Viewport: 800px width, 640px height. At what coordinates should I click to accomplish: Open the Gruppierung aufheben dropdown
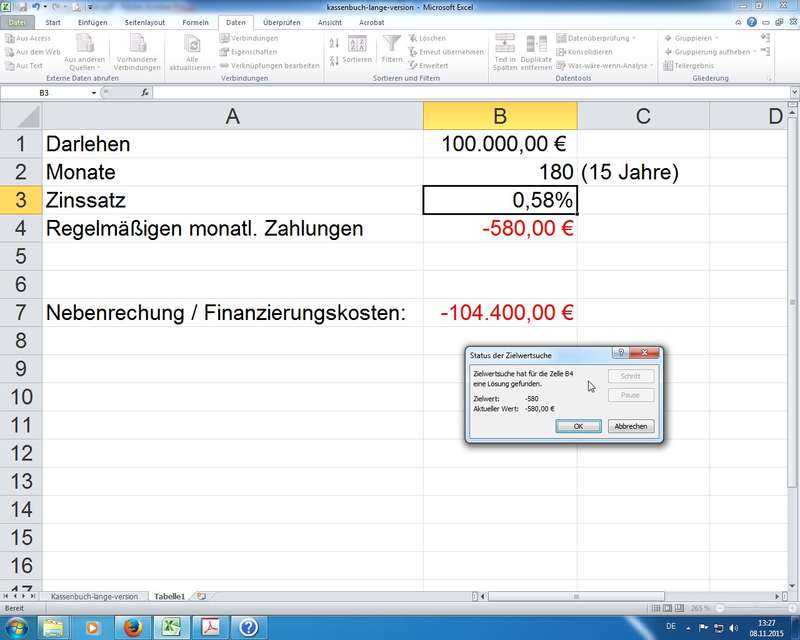click(x=754, y=52)
